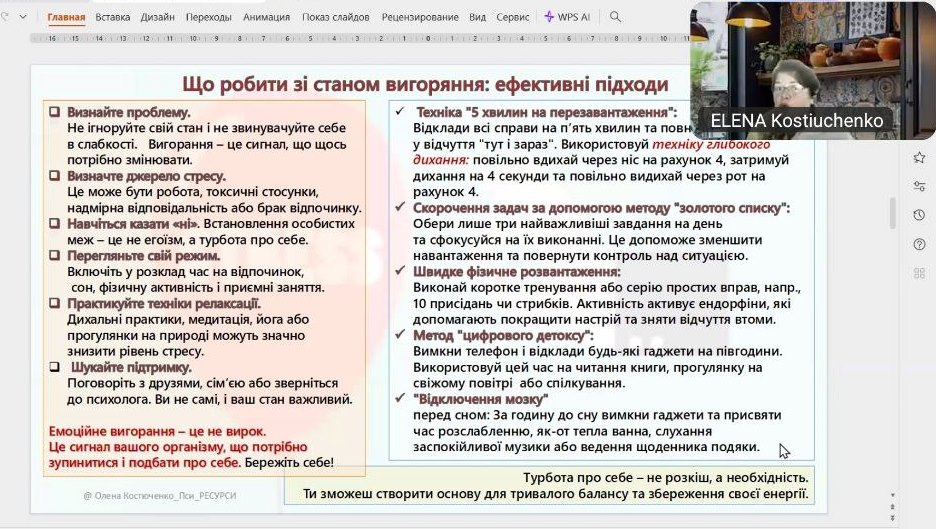Go to the Переходы tab
The image size is (936, 529).
(x=208, y=17)
